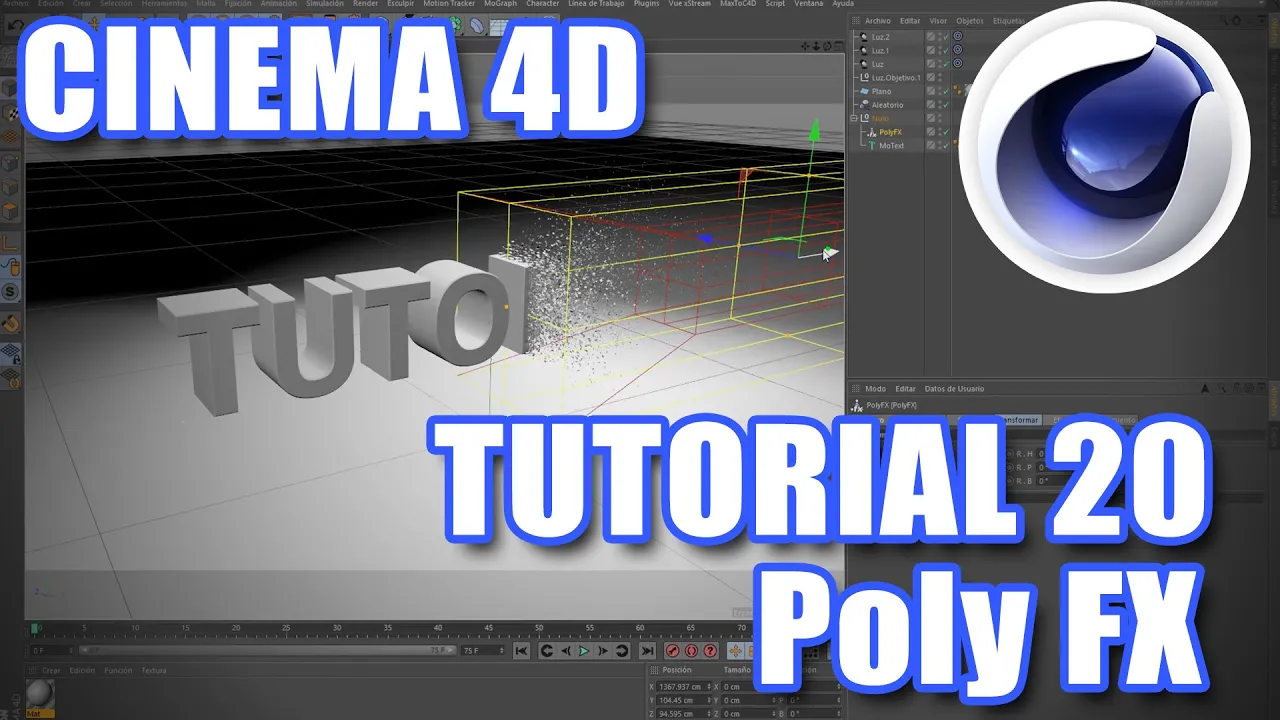Viewport: 1280px width, 720px height.
Task: Jump to the next keyframe
Action: click(622, 651)
